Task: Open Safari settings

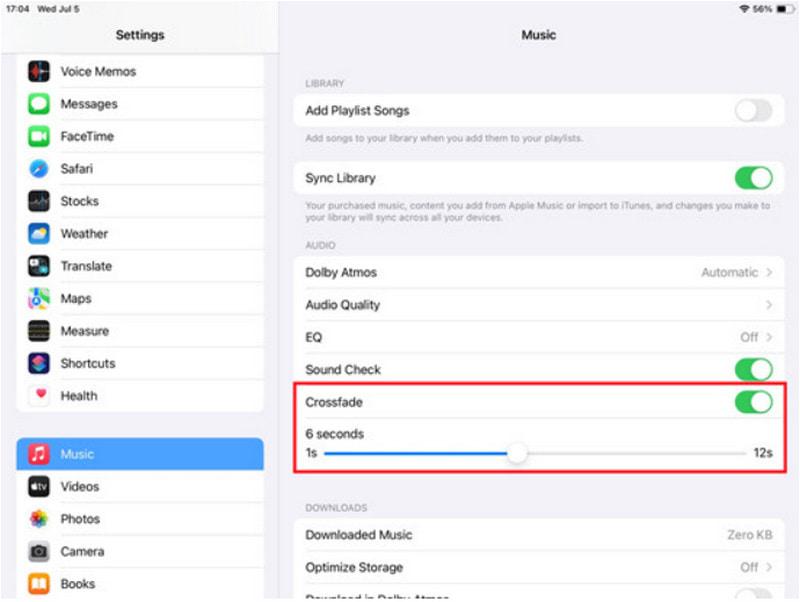Action: pyautogui.click(x=140, y=169)
